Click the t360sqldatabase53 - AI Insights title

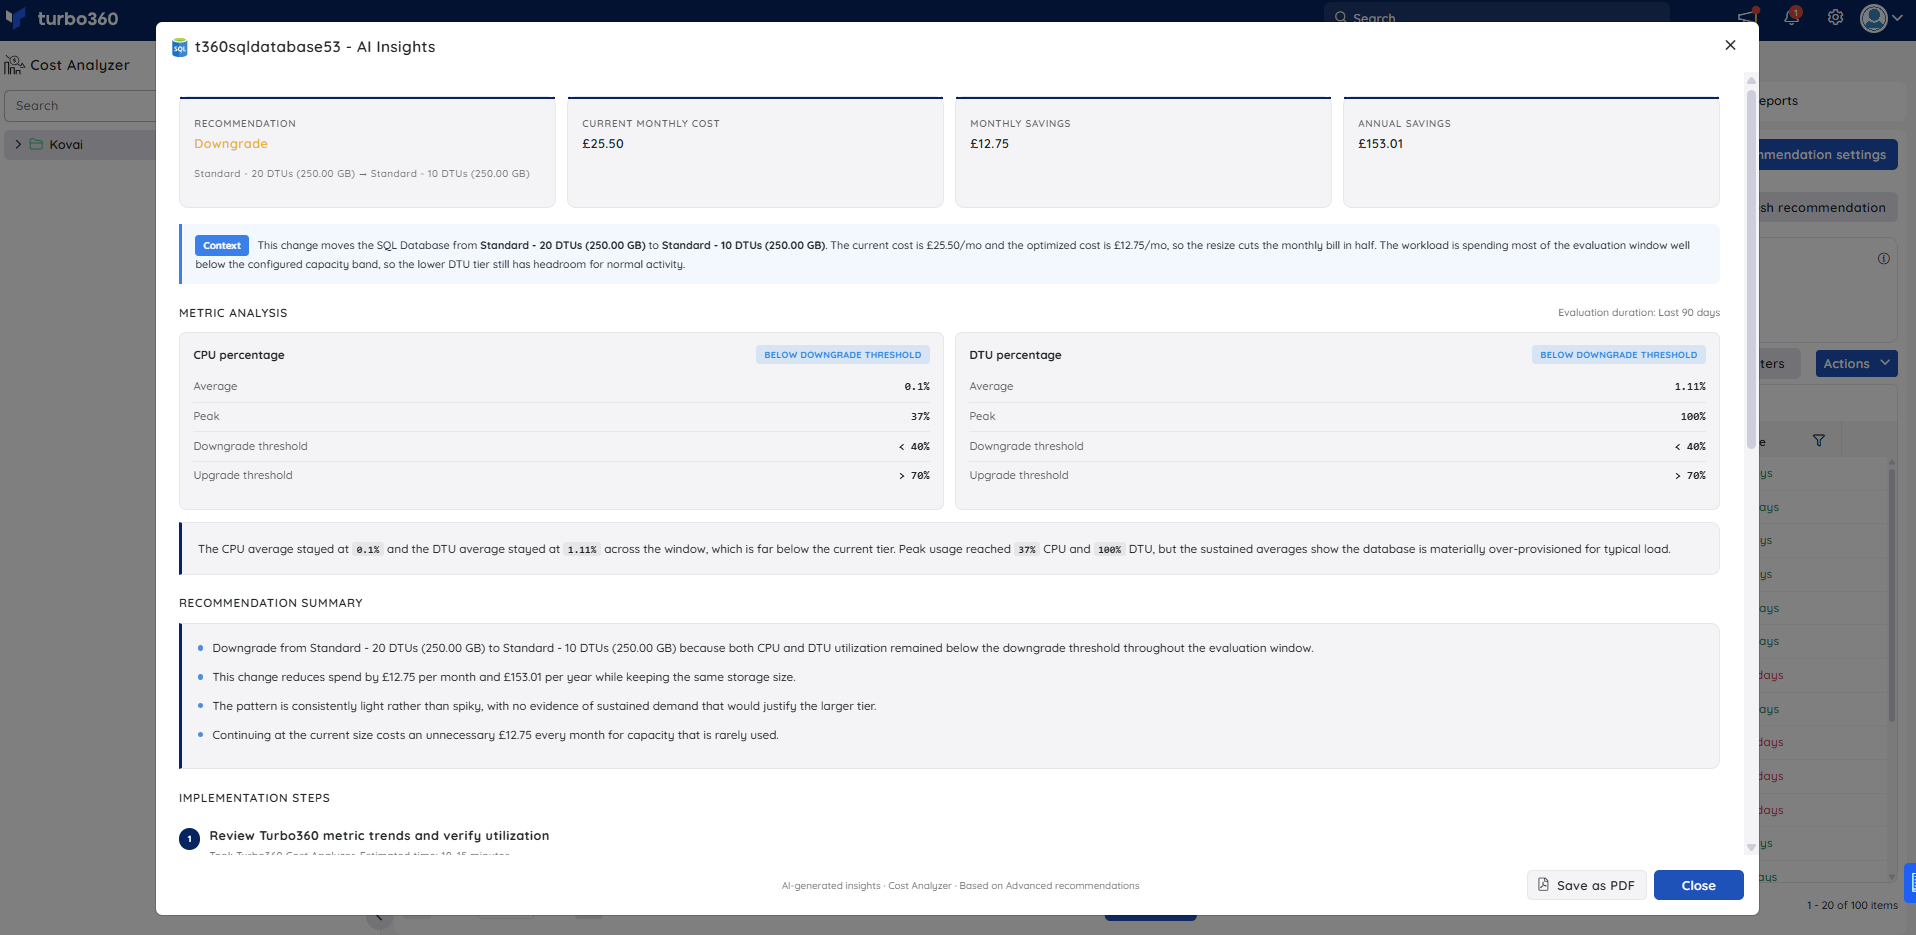pos(315,47)
